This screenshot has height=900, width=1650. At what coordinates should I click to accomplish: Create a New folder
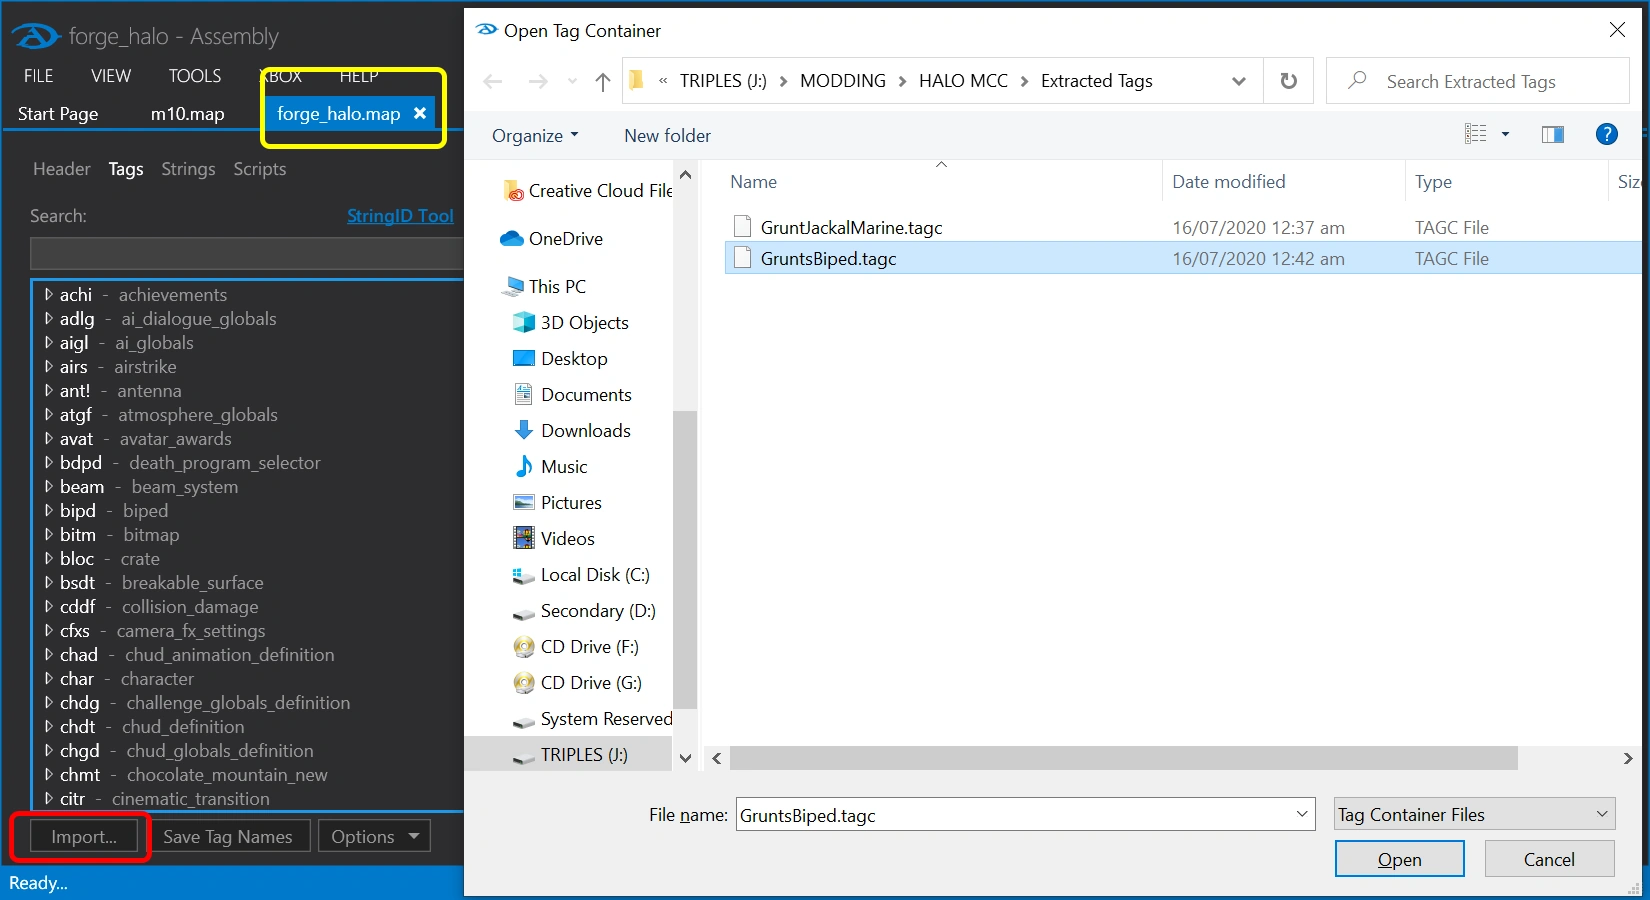(x=668, y=135)
